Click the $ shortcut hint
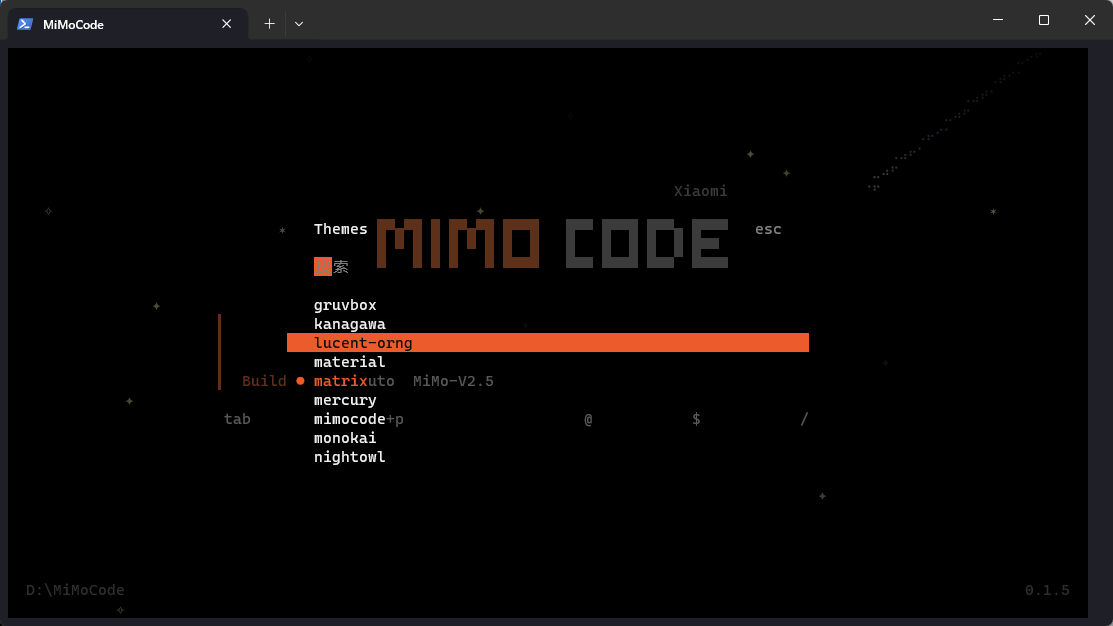 696,419
